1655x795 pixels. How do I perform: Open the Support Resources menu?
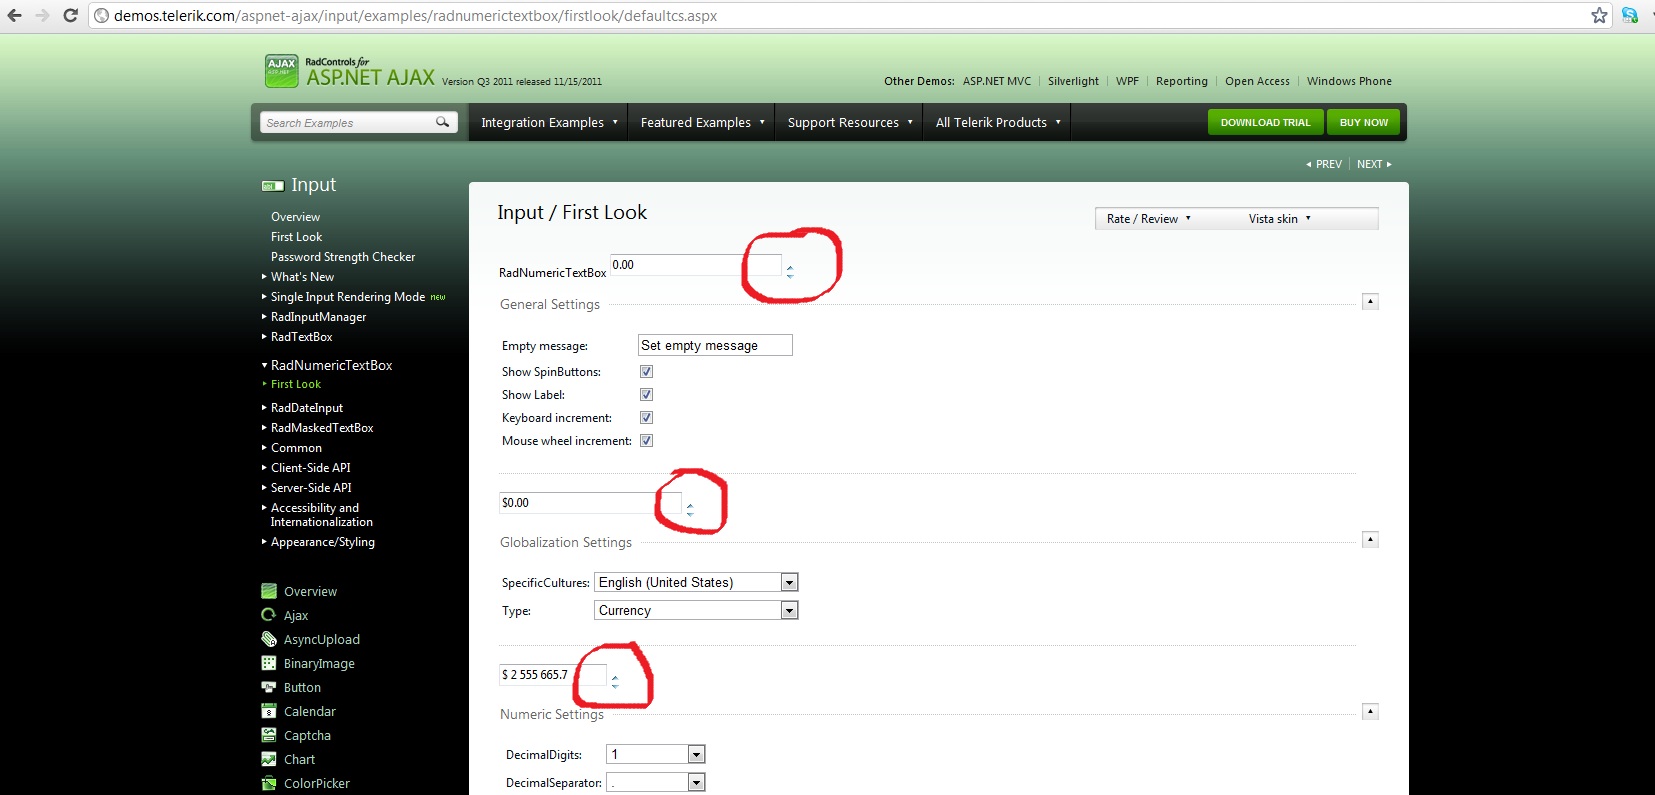(x=850, y=122)
